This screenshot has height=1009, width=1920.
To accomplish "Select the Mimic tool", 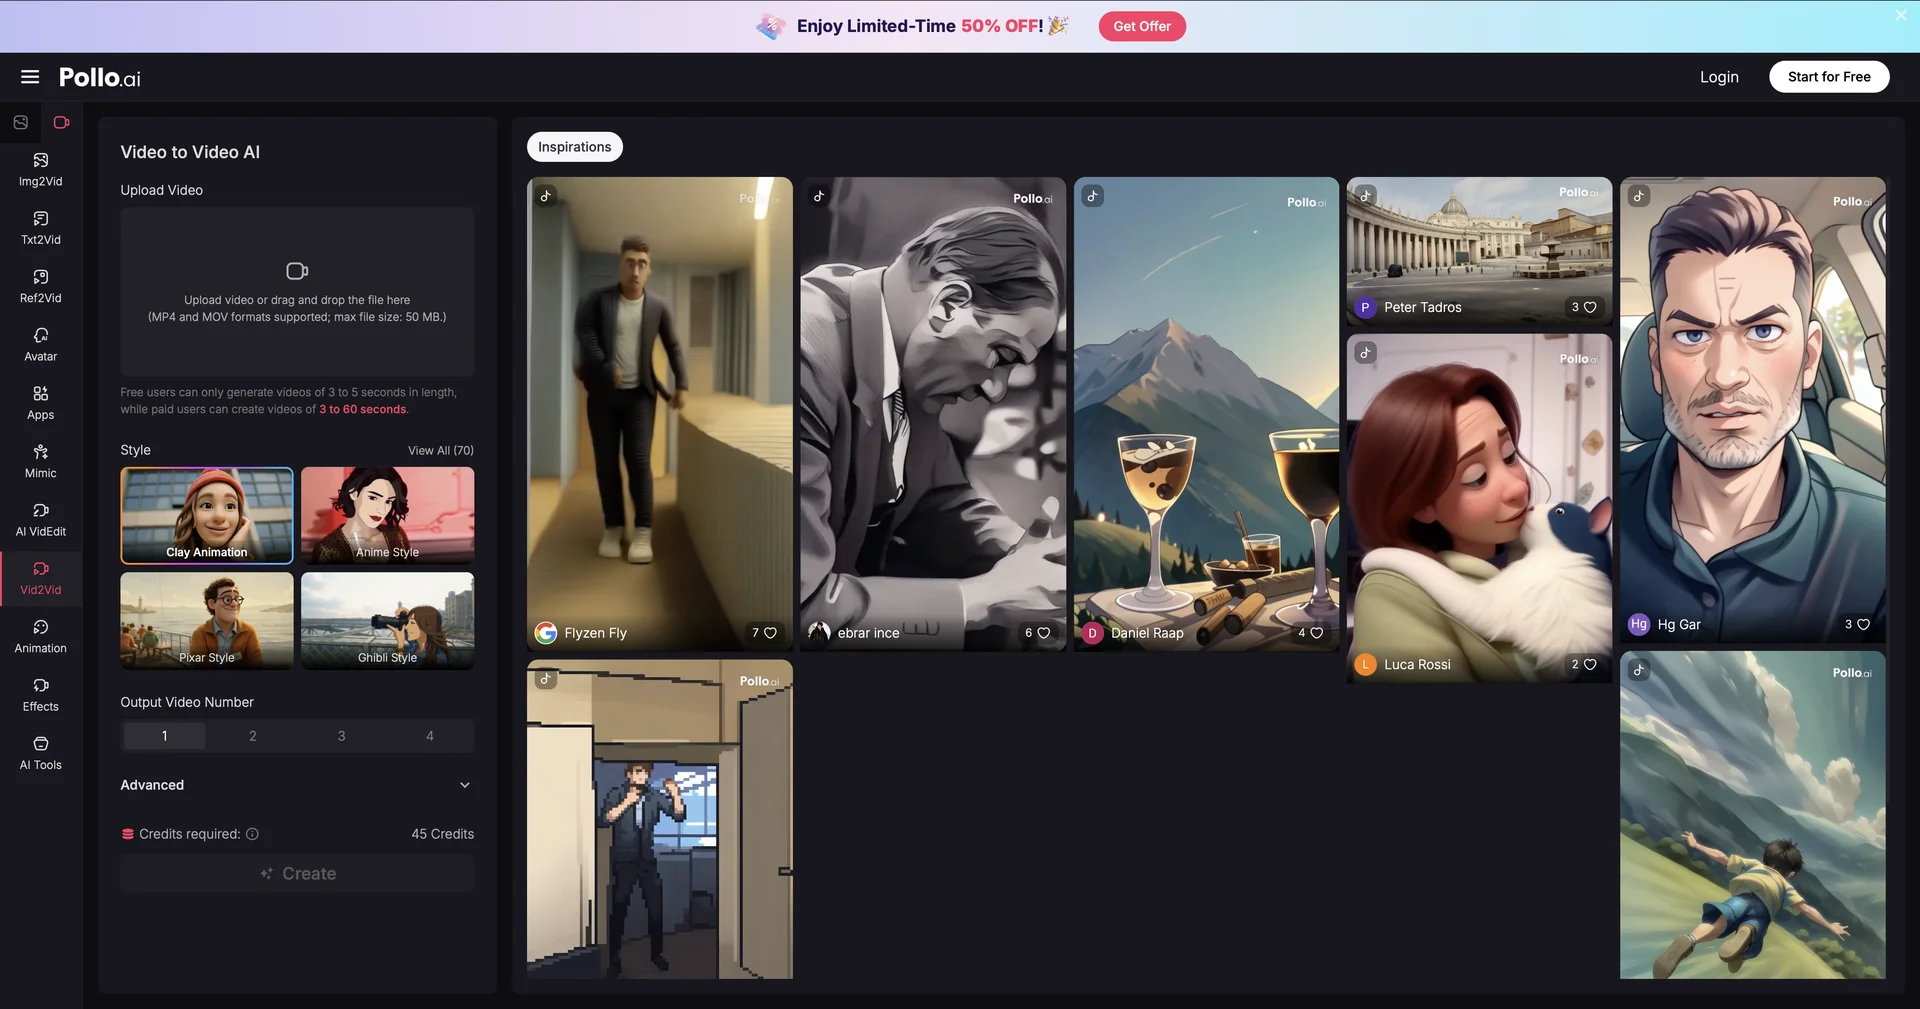I will pos(41,461).
